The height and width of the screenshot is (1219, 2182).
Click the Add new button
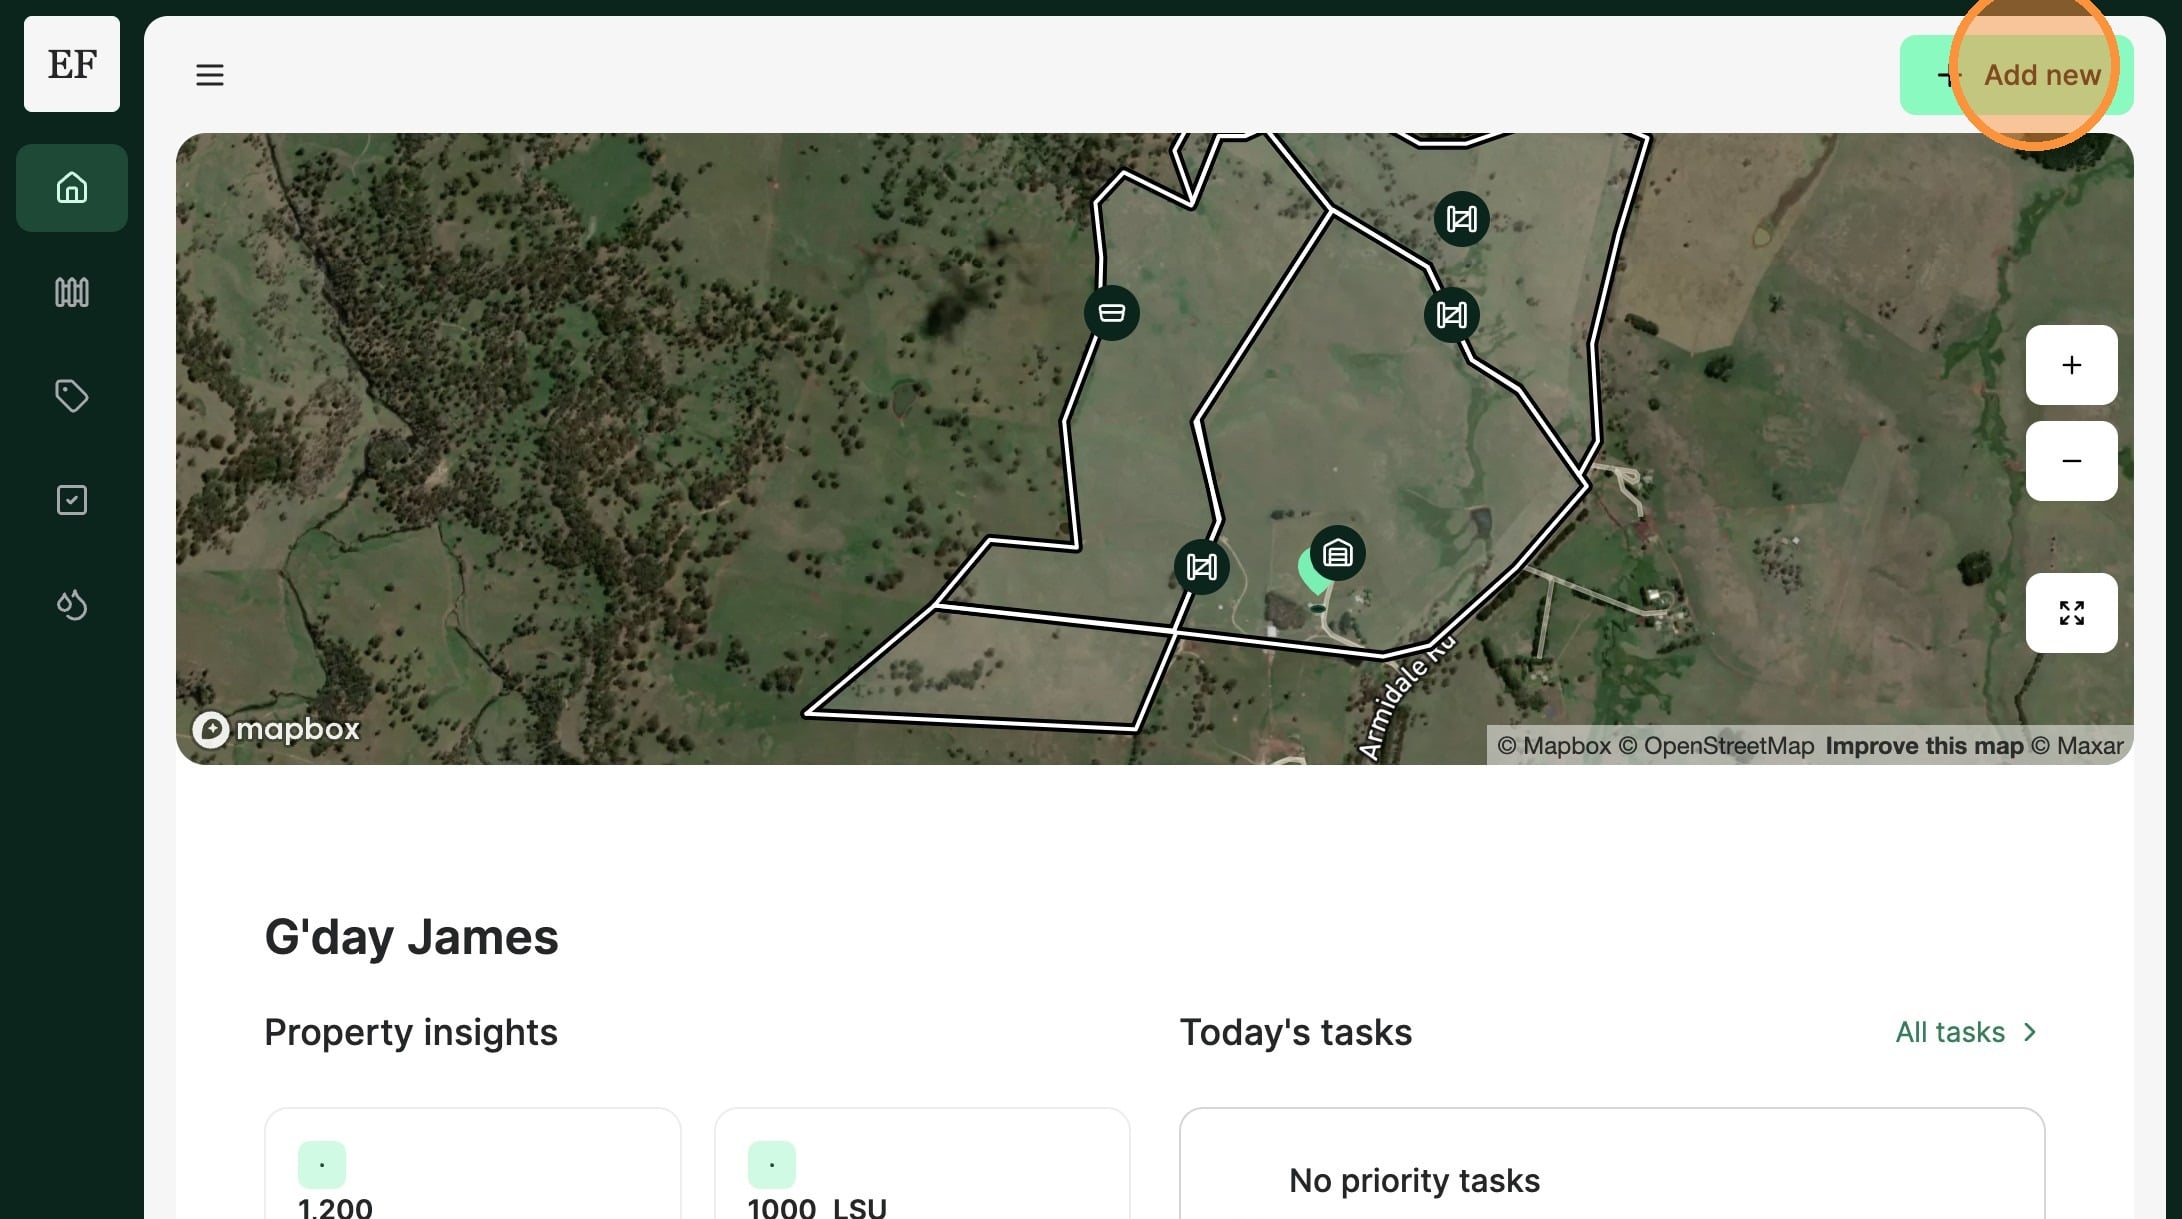tap(2016, 75)
